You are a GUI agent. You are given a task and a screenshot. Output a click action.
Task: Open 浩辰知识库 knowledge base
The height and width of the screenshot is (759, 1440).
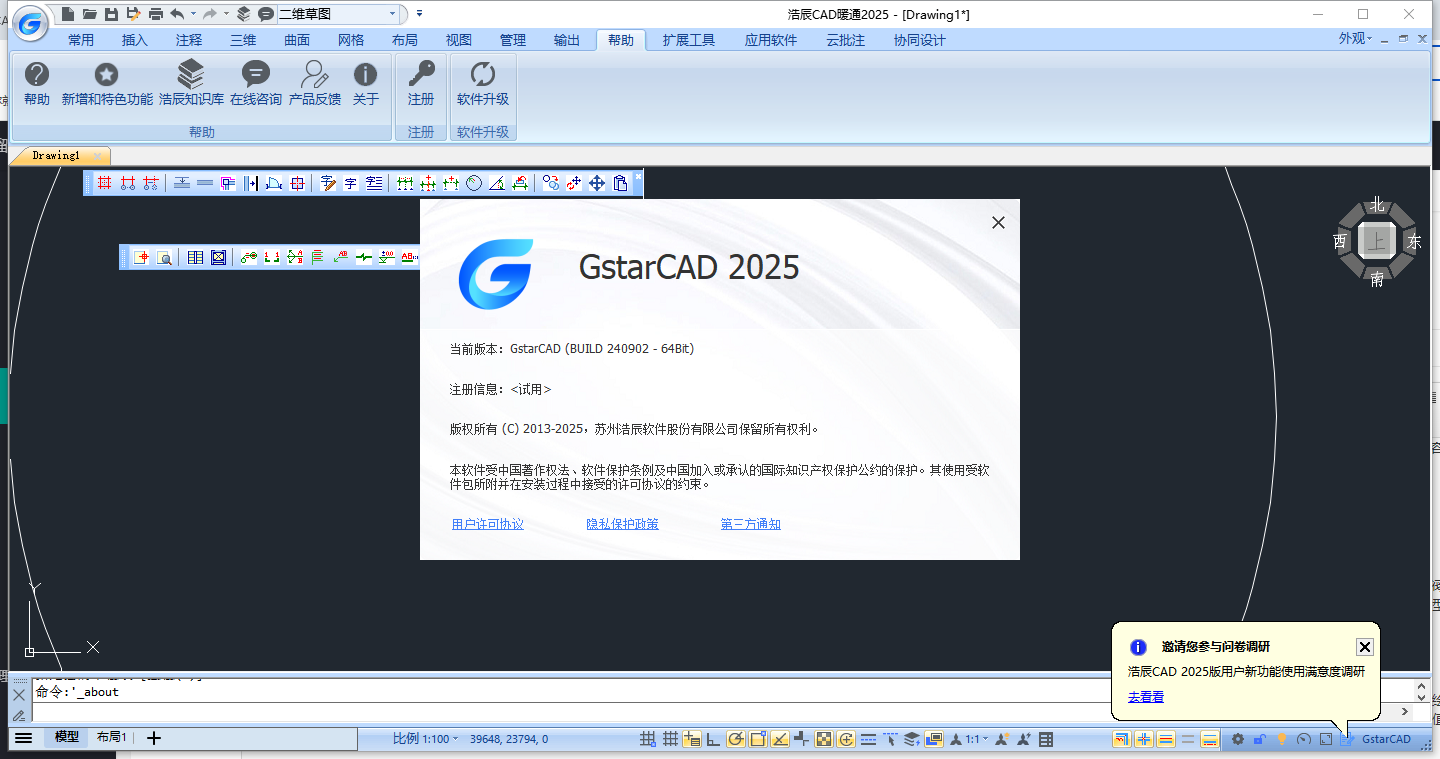coord(191,83)
